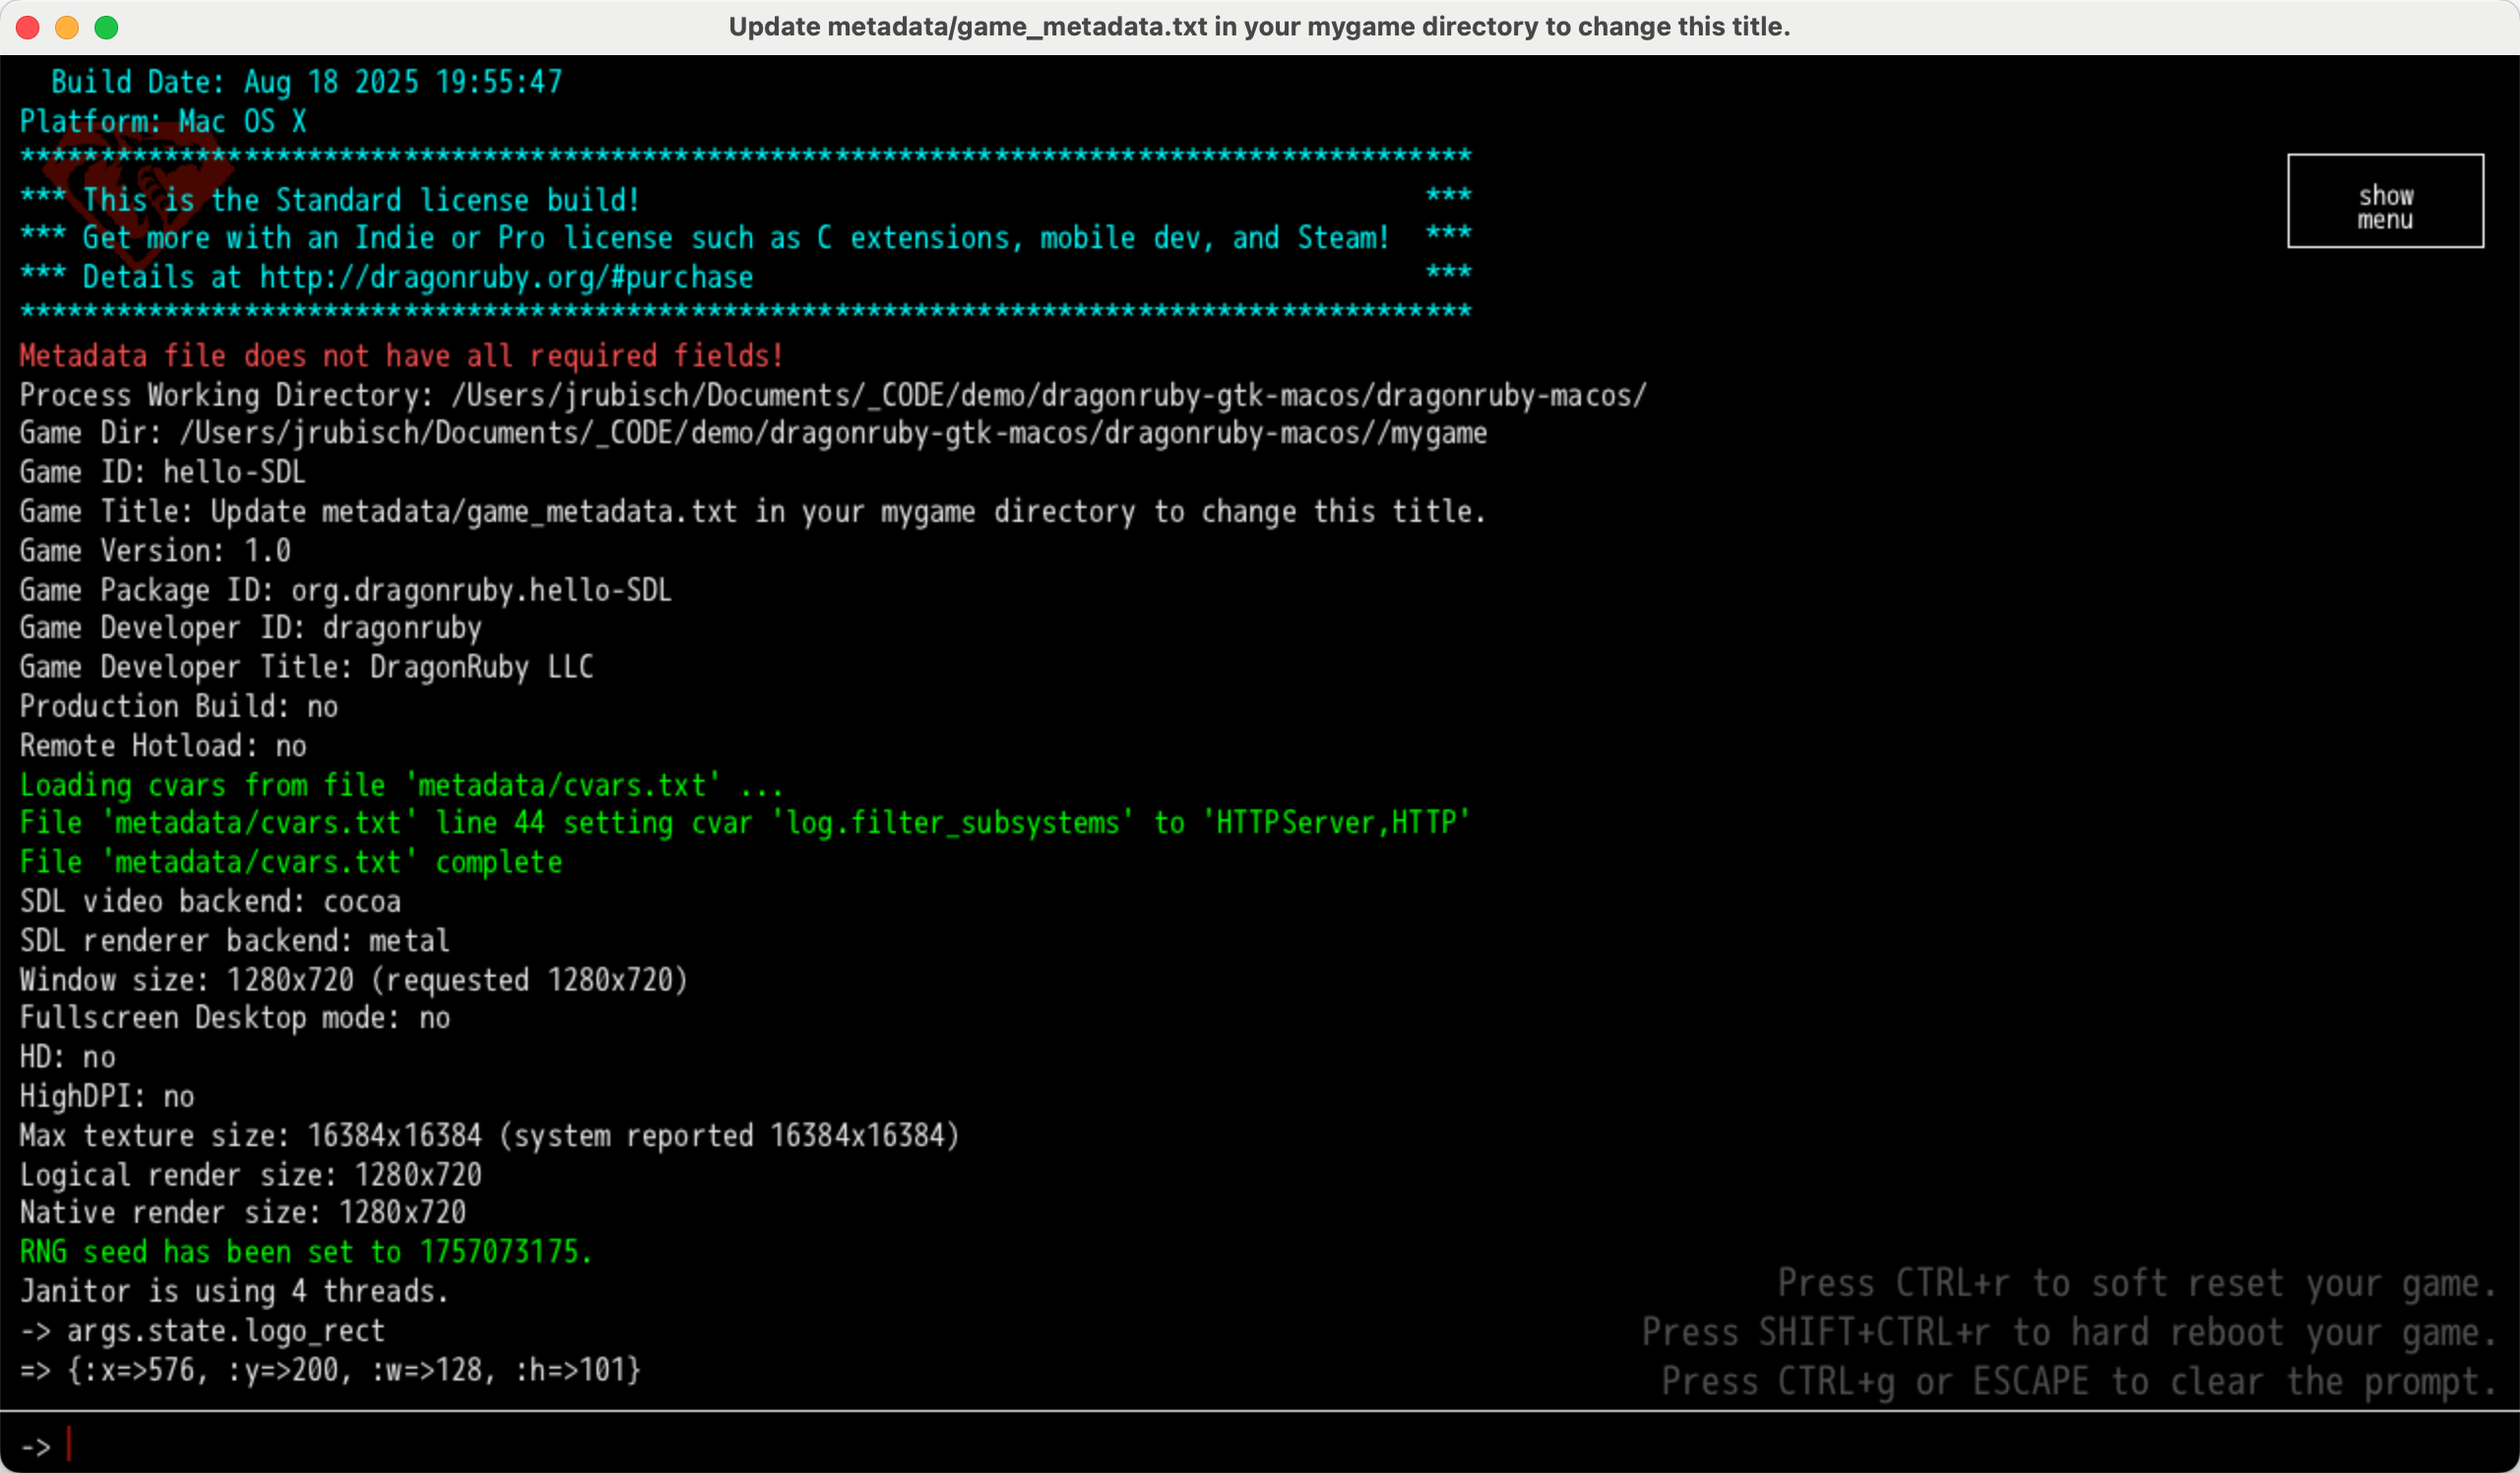Click the Build Date line

coord(306,82)
